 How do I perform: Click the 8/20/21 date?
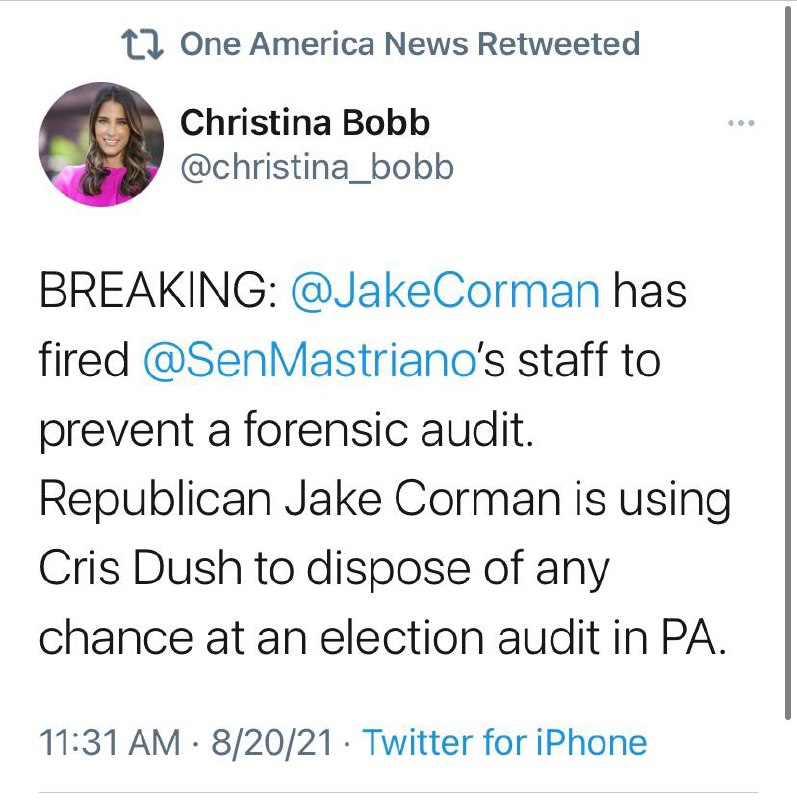[270, 742]
